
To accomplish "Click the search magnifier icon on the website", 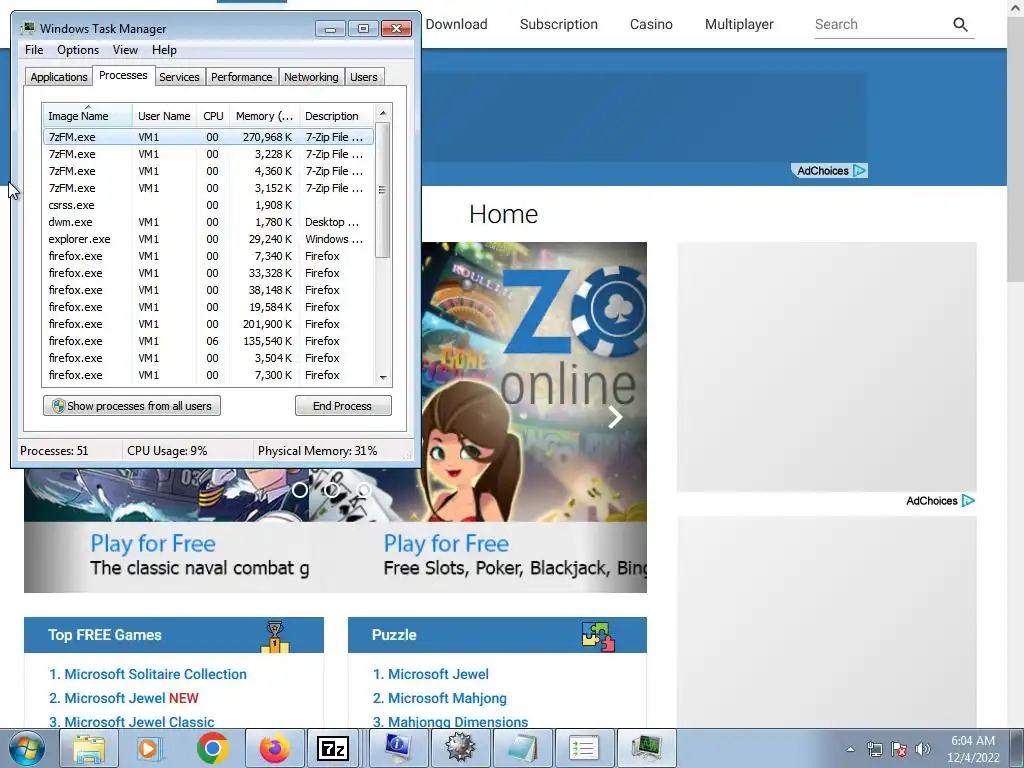I will pyautogui.click(x=960, y=25).
